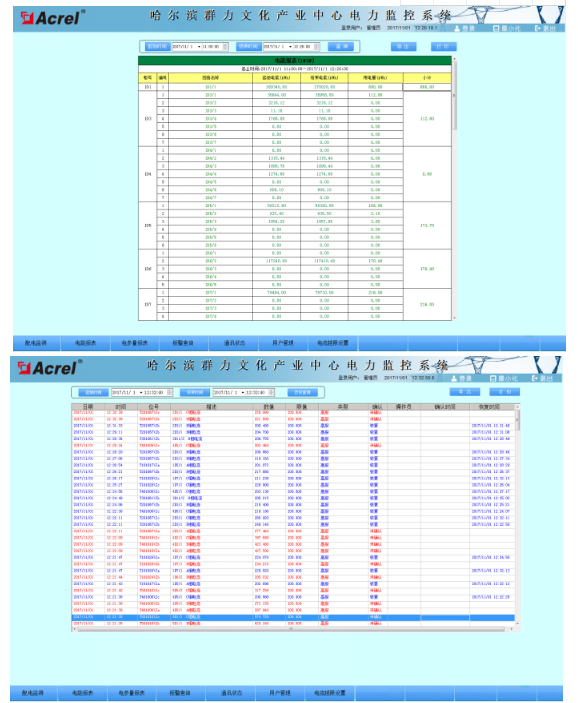
Task: Open end date dropdown in alarm query toolbar
Action: point(243,392)
